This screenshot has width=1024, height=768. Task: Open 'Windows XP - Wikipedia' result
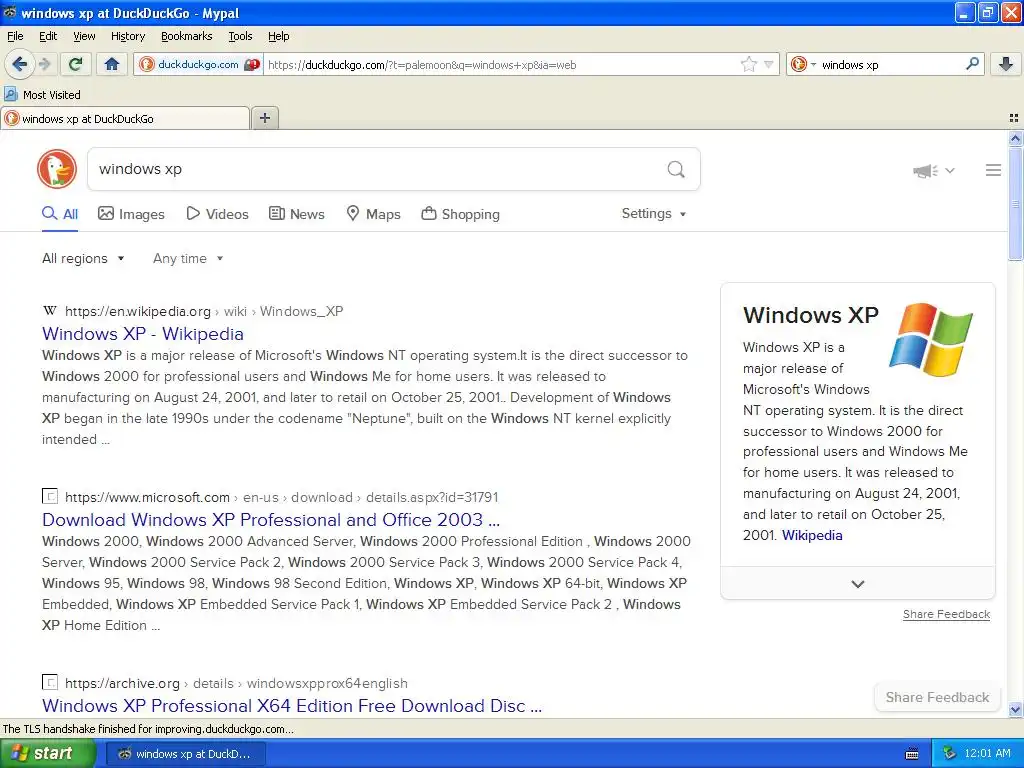pos(143,334)
